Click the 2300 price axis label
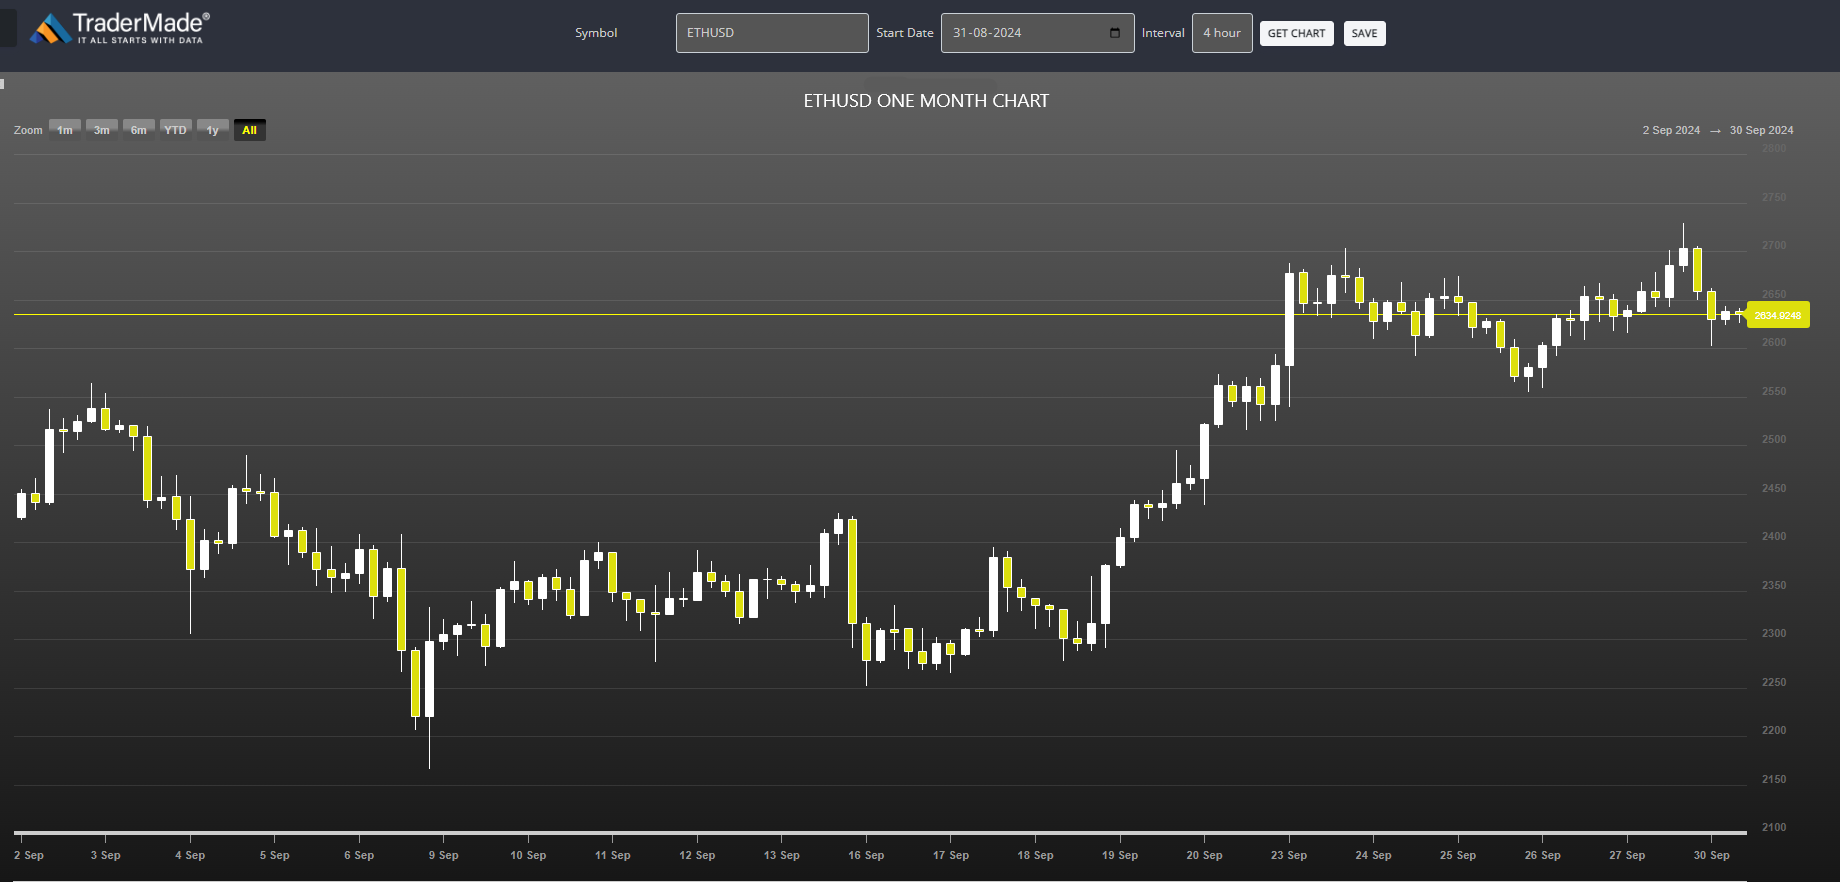 pyautogui.click(x=1774, y=633)
